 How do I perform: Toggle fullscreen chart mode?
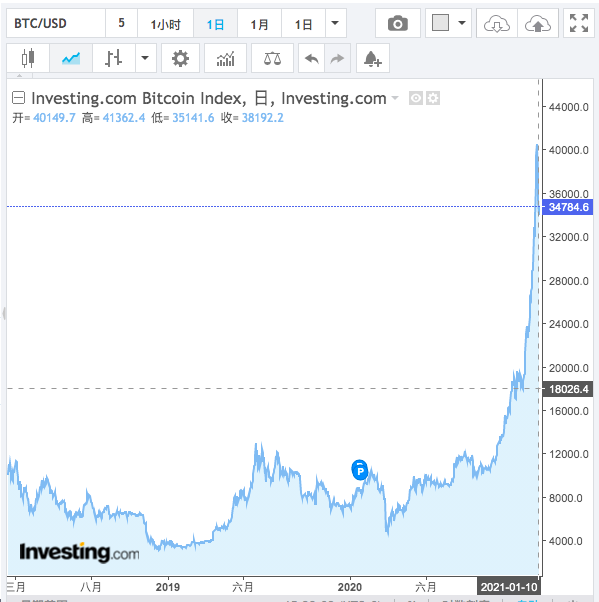[x=579, y=23]
